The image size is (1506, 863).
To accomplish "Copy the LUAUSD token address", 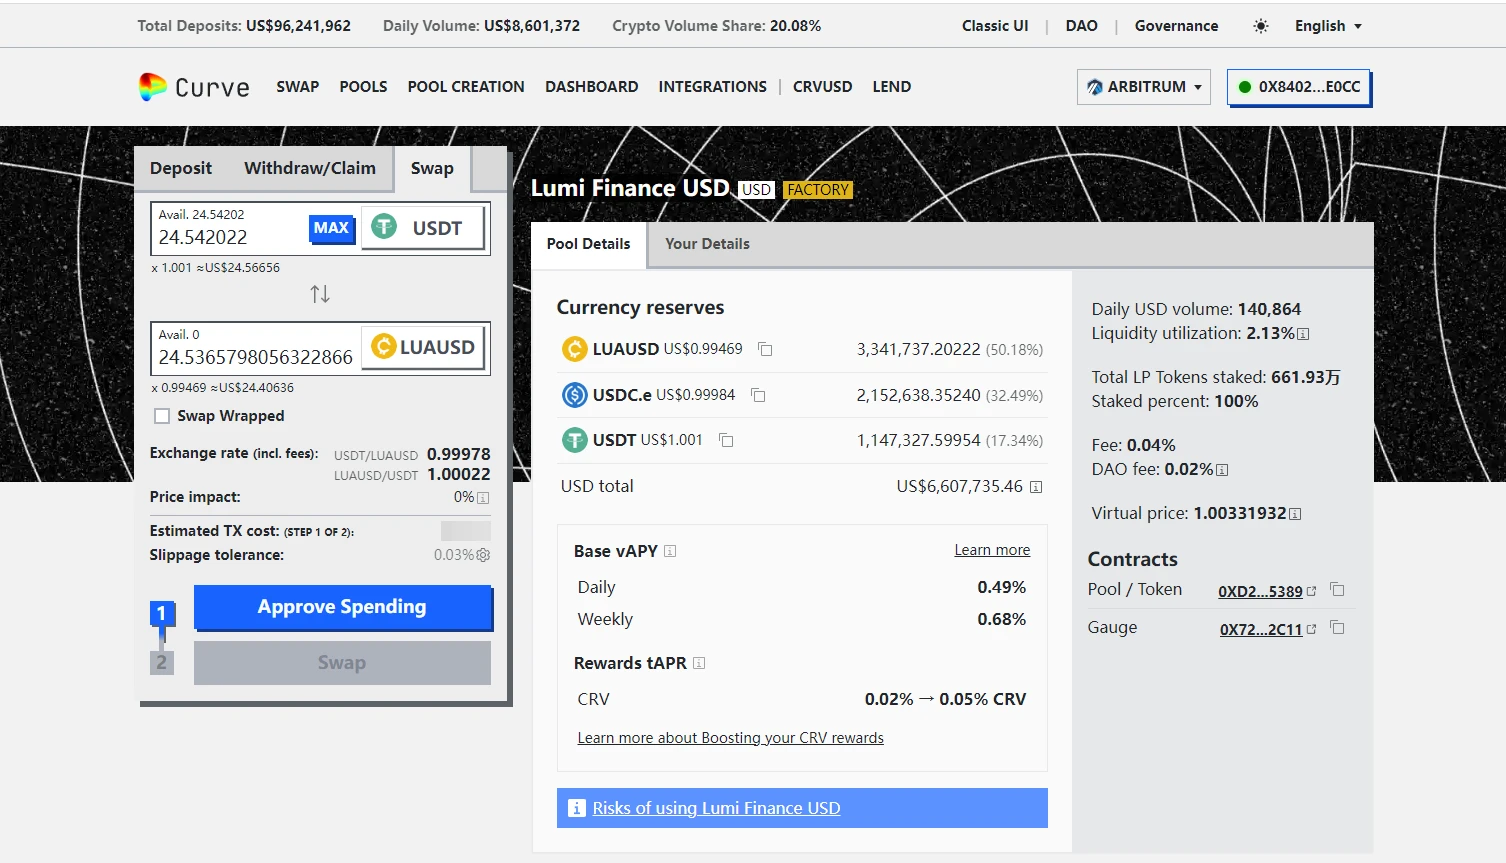I will 765,349.
